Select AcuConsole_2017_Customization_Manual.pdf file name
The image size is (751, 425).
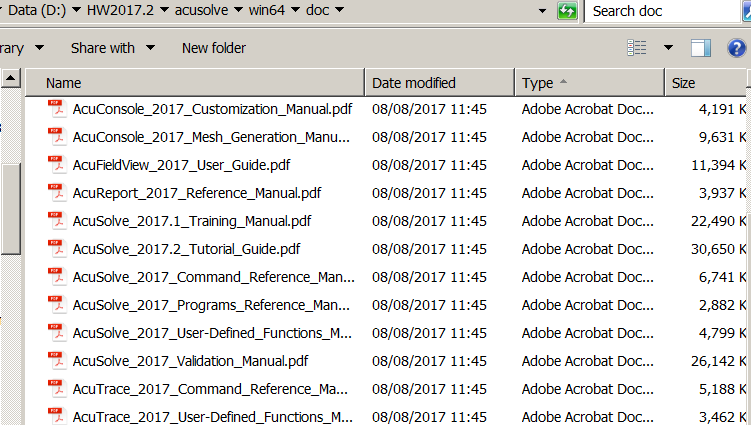click(212, 109)
